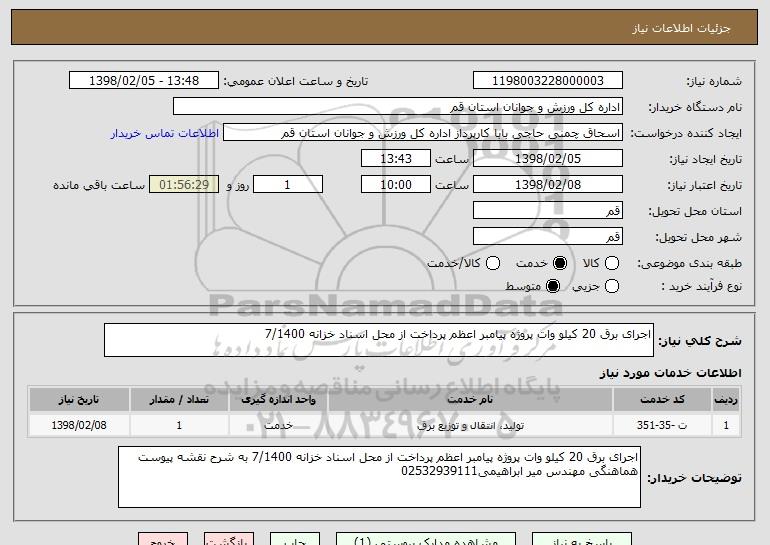Click the اطلاعات خدمات مورد نیاز heading
Image resolution: width=770 pixels, height=545 pixels.
coord(670,373)
